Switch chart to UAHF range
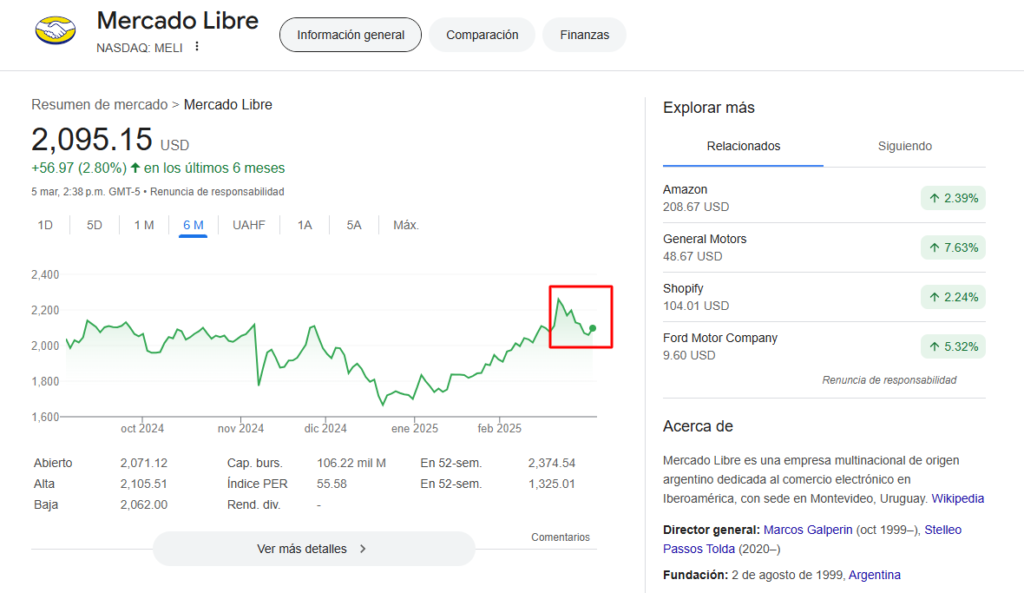The image size is (1024, 593). (x=249, y=225)
